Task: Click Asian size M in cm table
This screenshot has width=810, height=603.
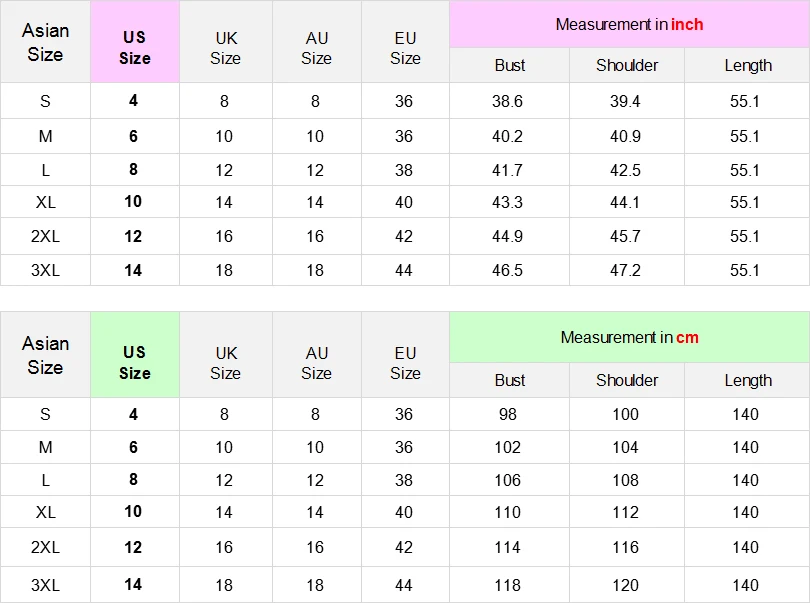Action: [x=45, y=447]
